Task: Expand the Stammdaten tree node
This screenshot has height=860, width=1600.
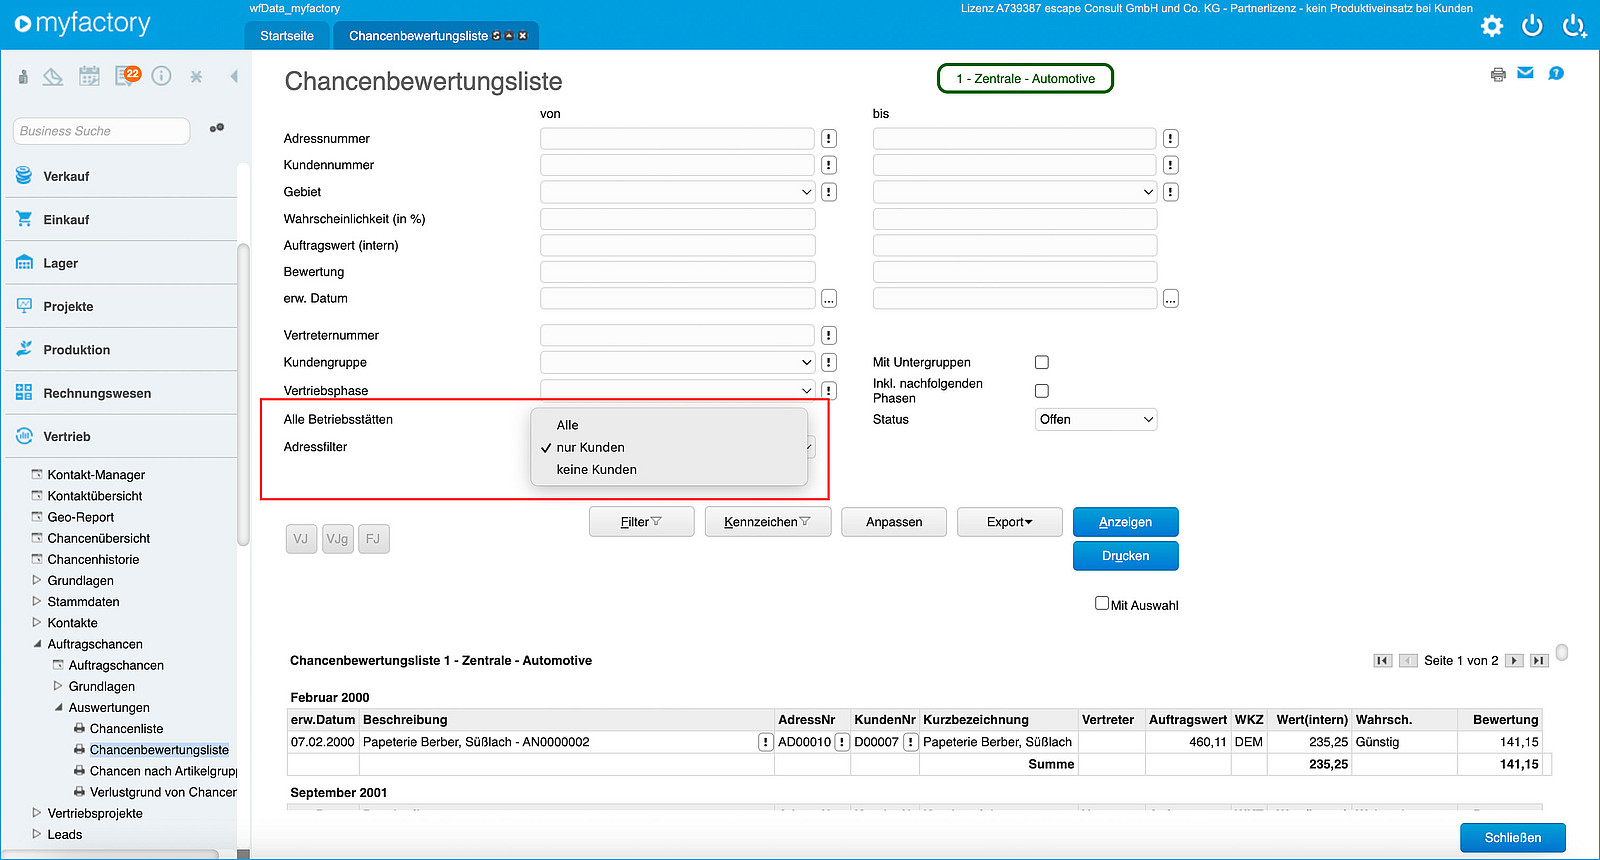Action: [37, 602]
